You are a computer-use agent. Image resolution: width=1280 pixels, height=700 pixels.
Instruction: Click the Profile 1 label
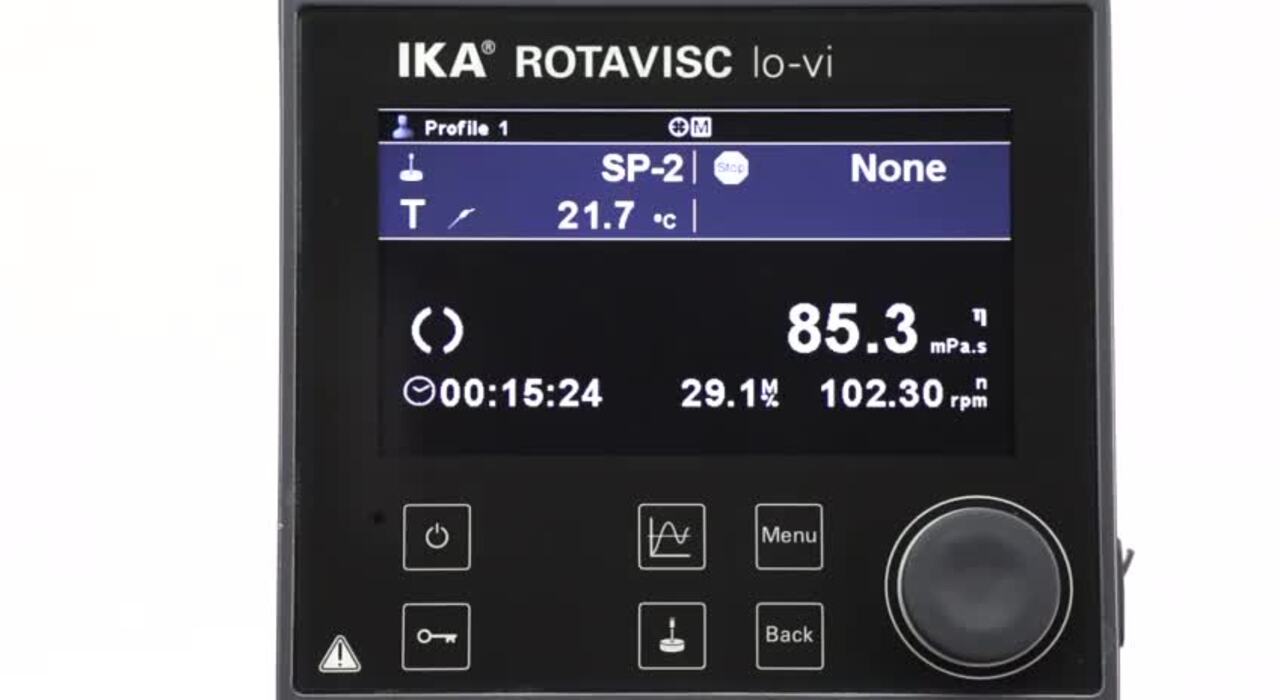[466, 128]
